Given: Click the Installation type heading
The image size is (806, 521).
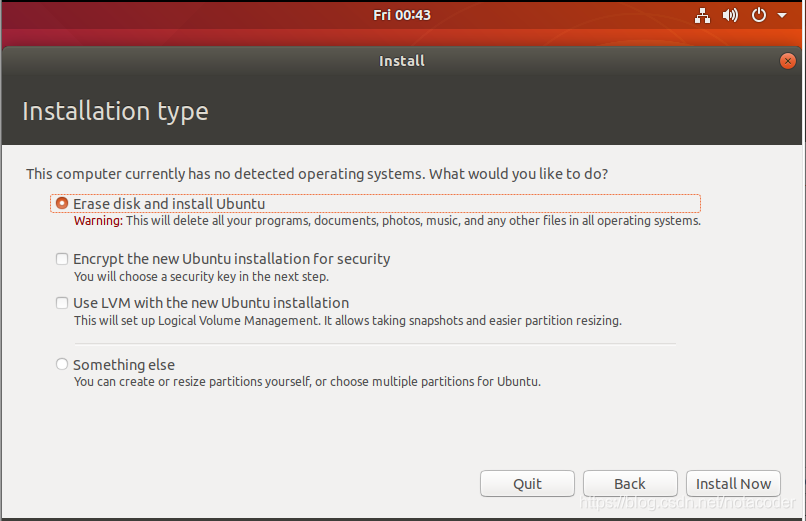Looking at the screenshot, I should 116,111.
